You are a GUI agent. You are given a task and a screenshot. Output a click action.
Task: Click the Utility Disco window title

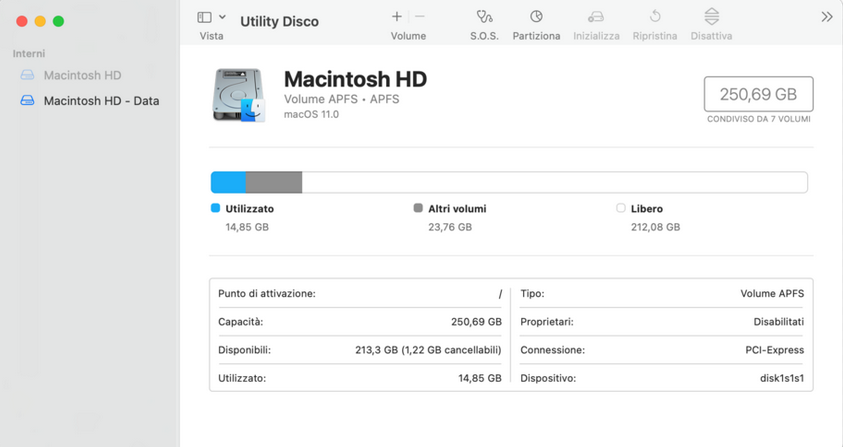[280, 22]
